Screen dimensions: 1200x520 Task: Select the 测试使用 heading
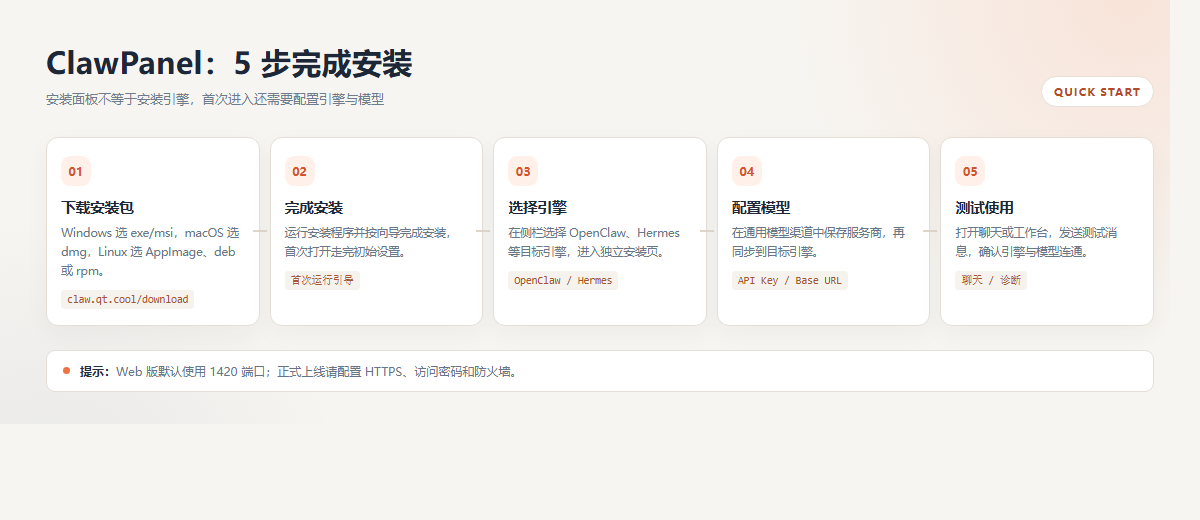point(984,208)
